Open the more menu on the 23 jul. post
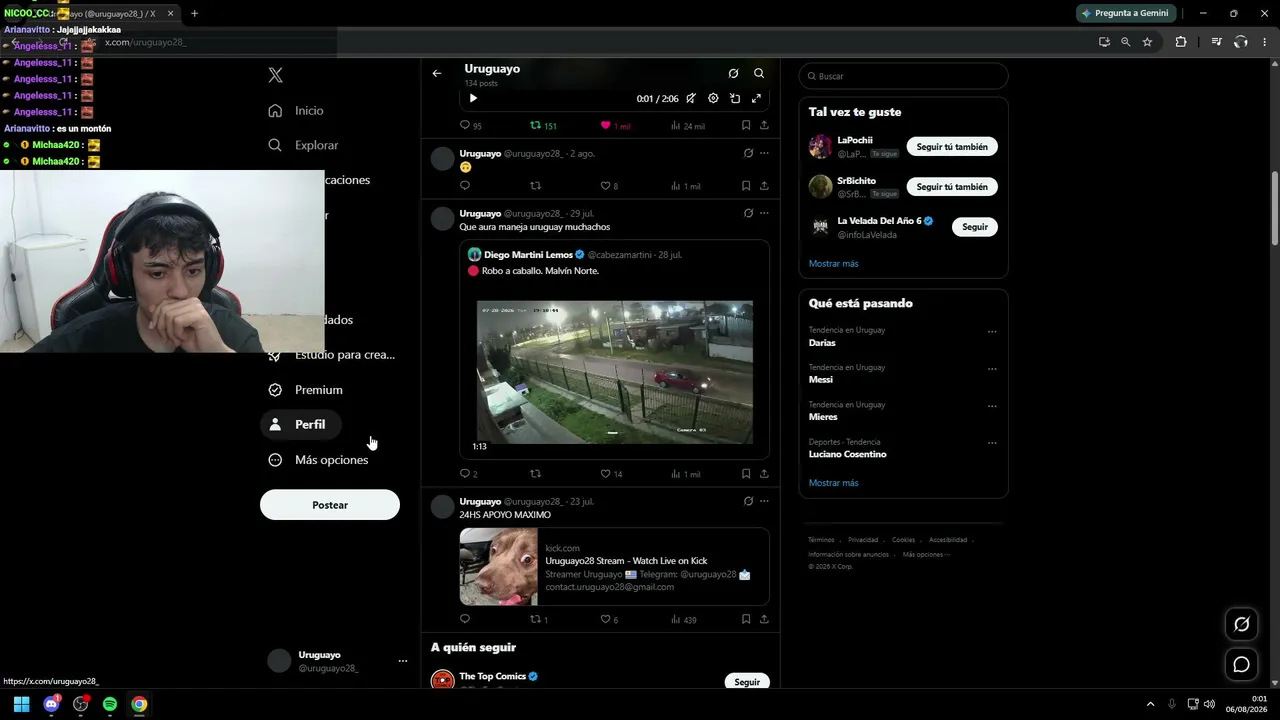 764,501
